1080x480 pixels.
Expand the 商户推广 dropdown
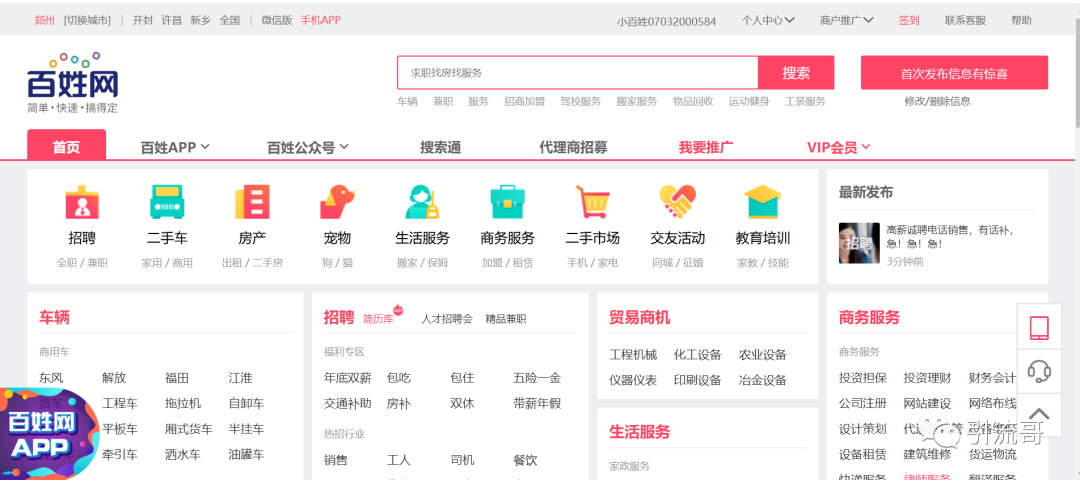[846, 20]
